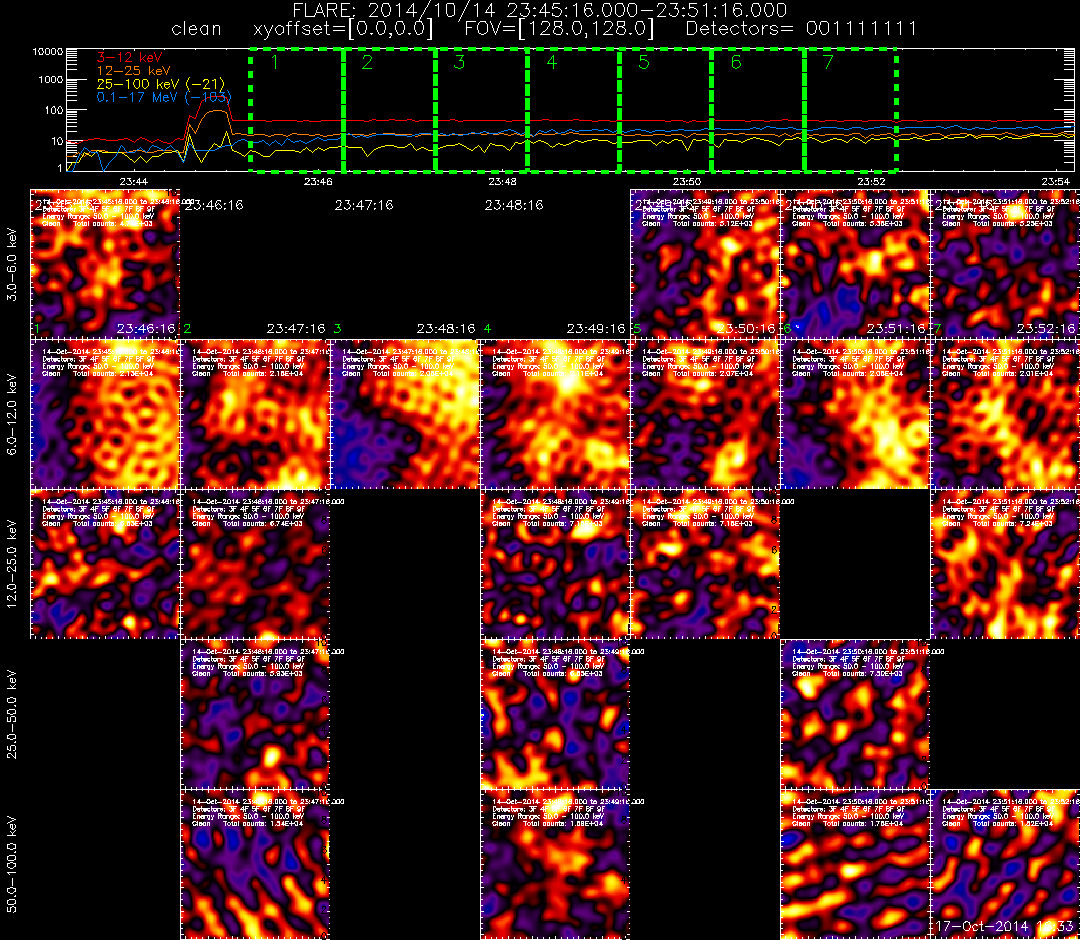The height and width of the screenshot is (940, 1080).
Task: Open the 3.0-6.0 keV image for interval 5
Action: [x=705, y=264]
